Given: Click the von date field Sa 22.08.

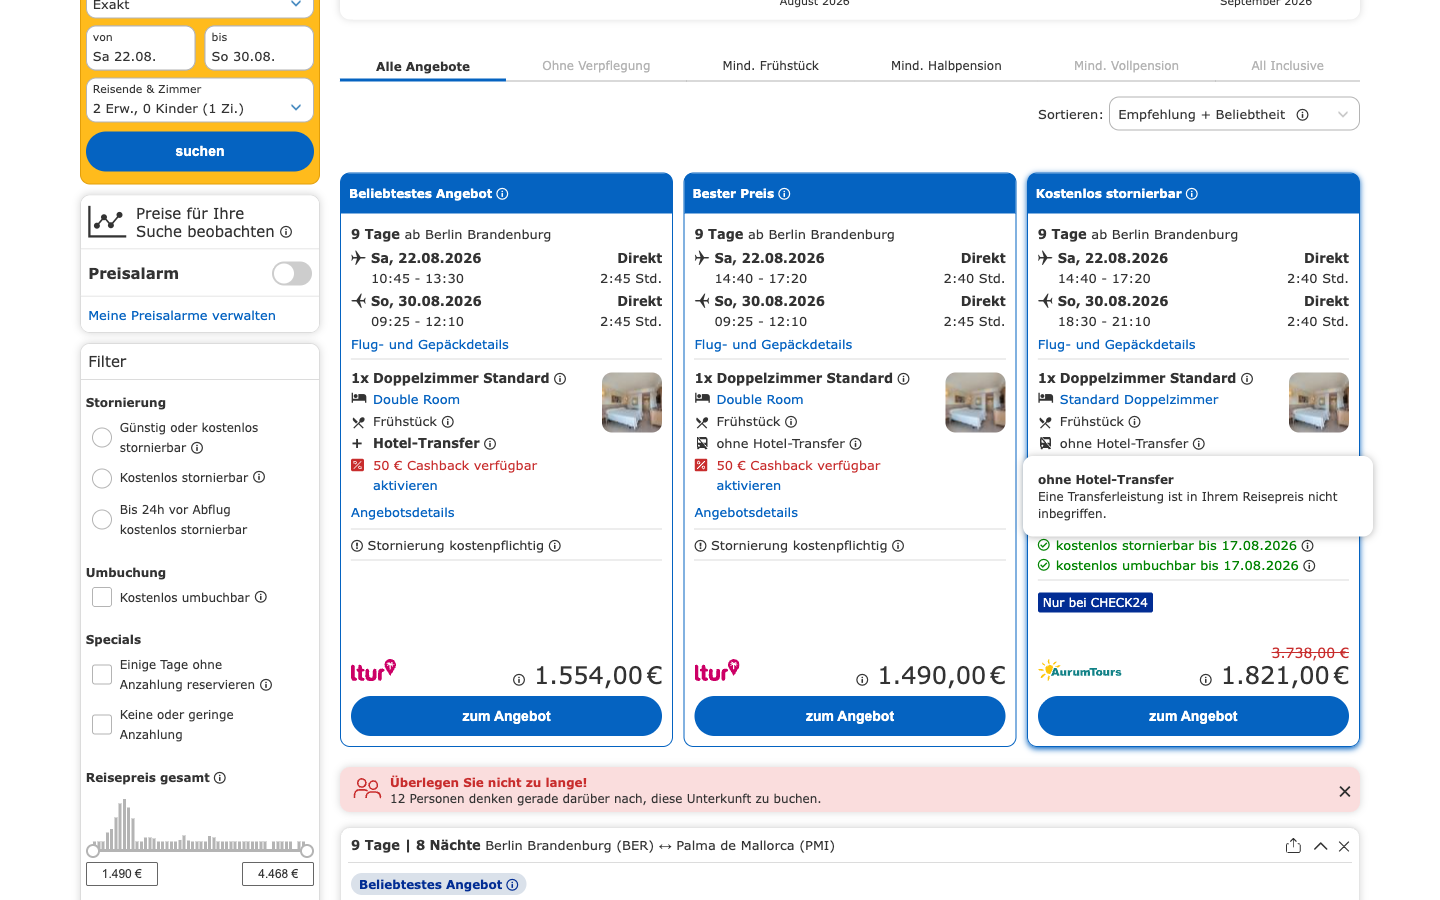Looking at the screenshot, I should click(141, 48).
